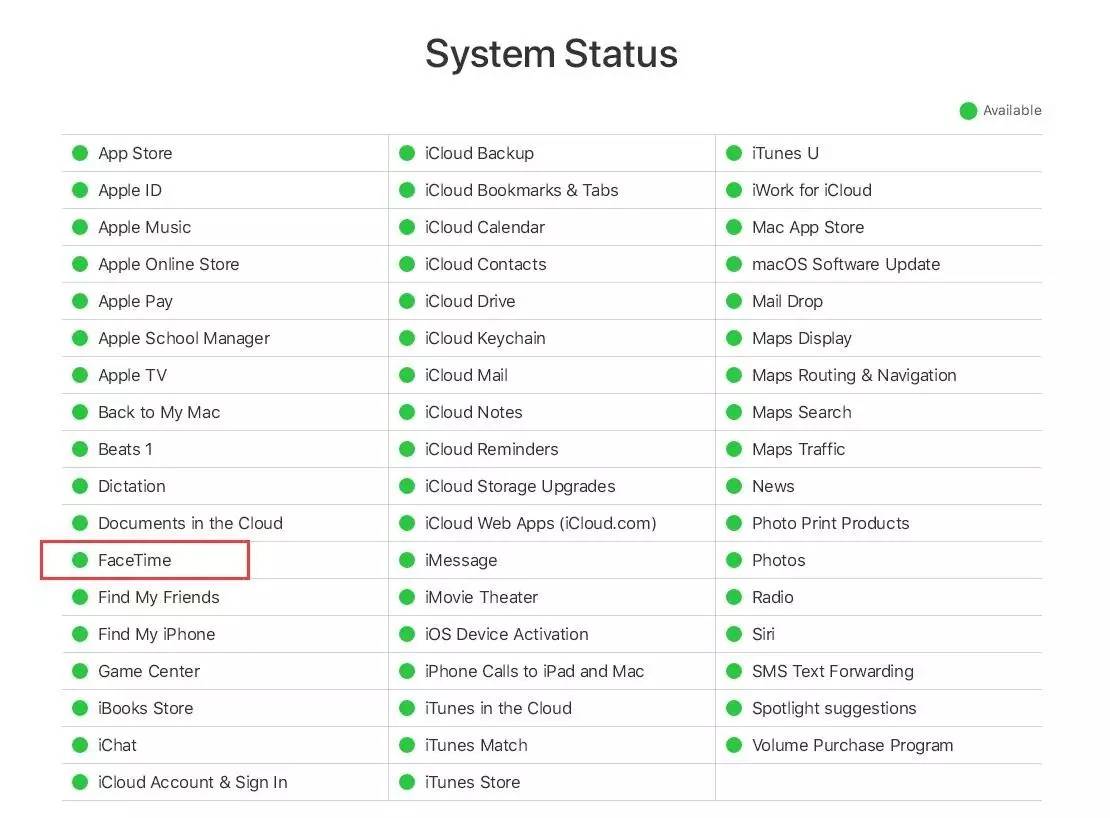The width and height of the screenshot is (1110, 818).
Task: Click the iMessage service row
Action: pyautogui.click(x=460, y=560)
